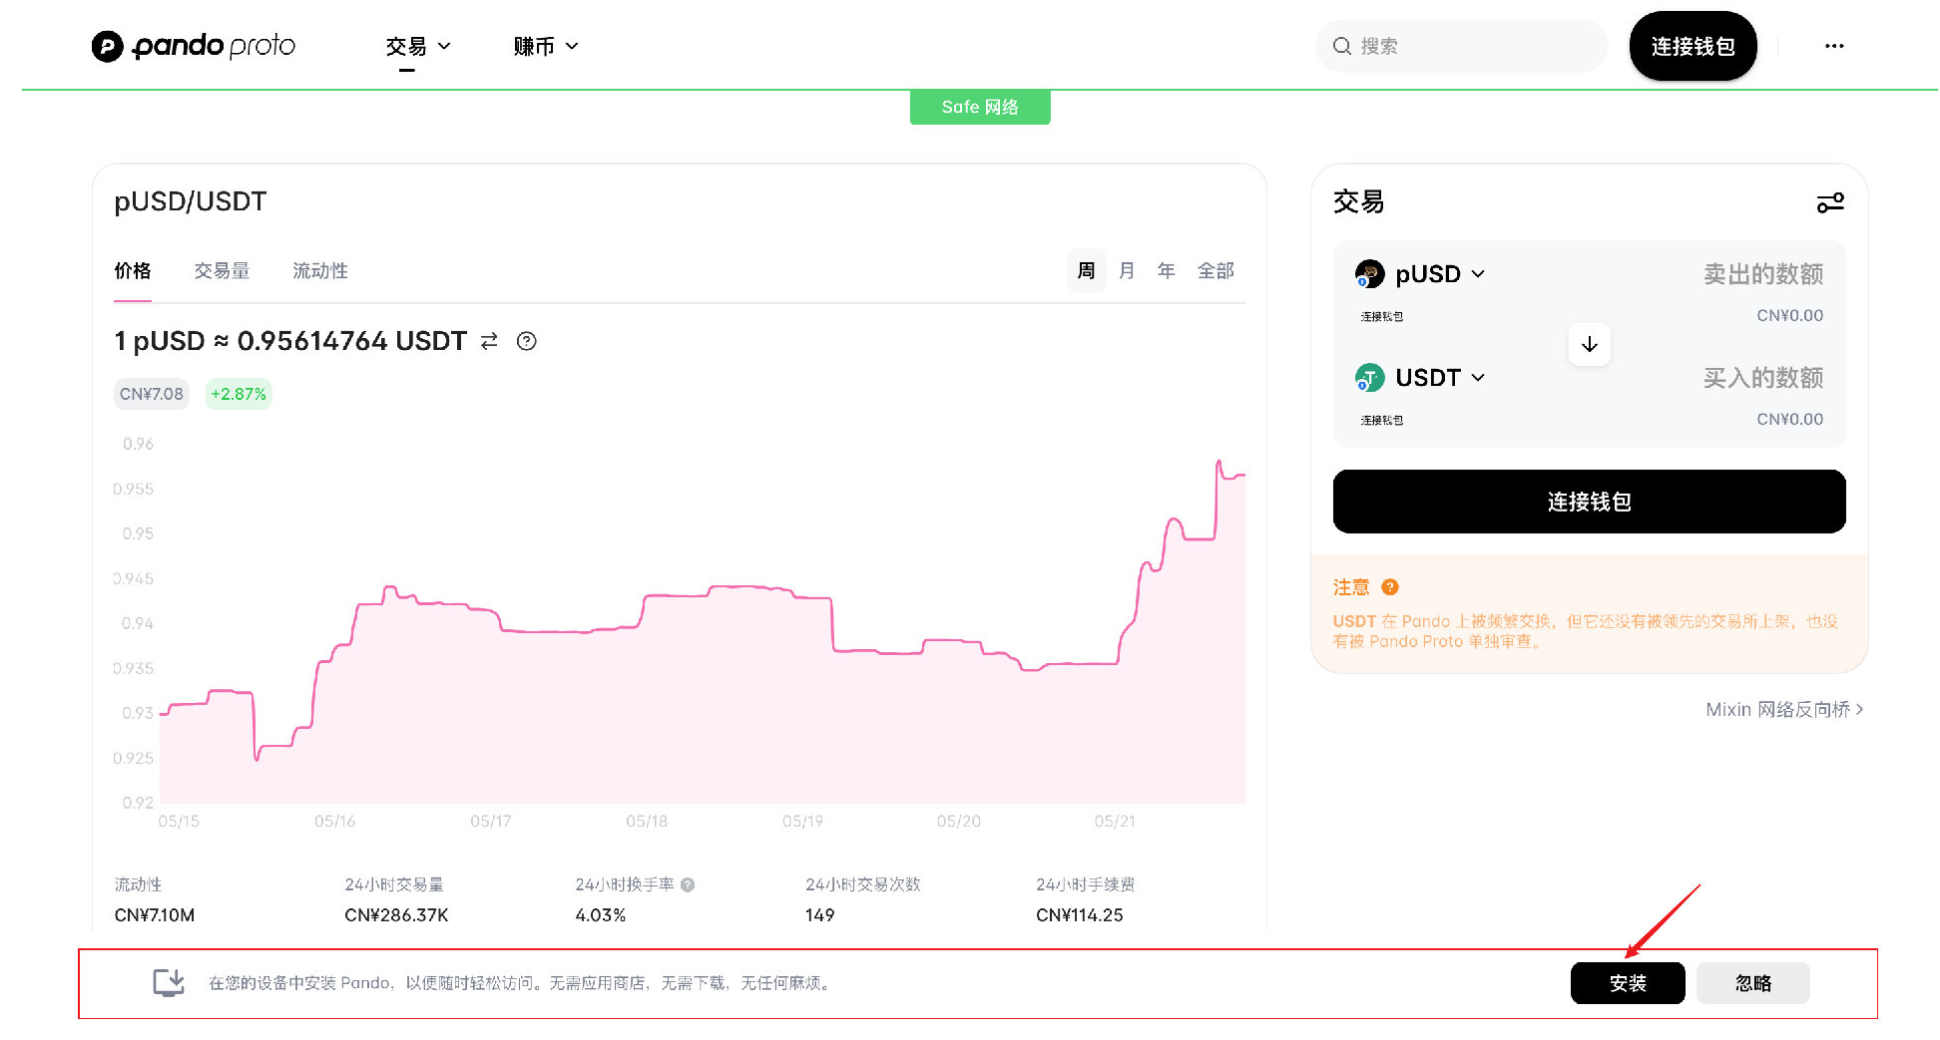Click the price help question mark icon
Viewport: 1940px width, 1040px height.
[526, 342]
